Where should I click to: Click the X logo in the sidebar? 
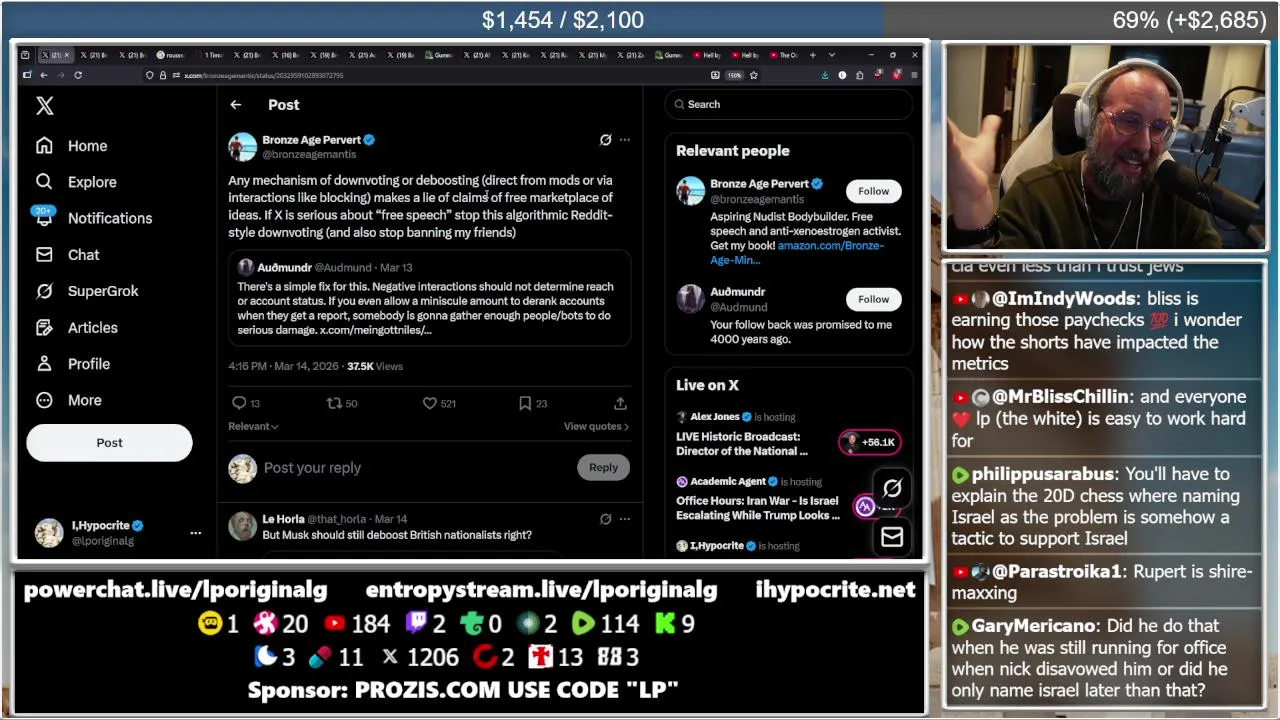[44, 106]
